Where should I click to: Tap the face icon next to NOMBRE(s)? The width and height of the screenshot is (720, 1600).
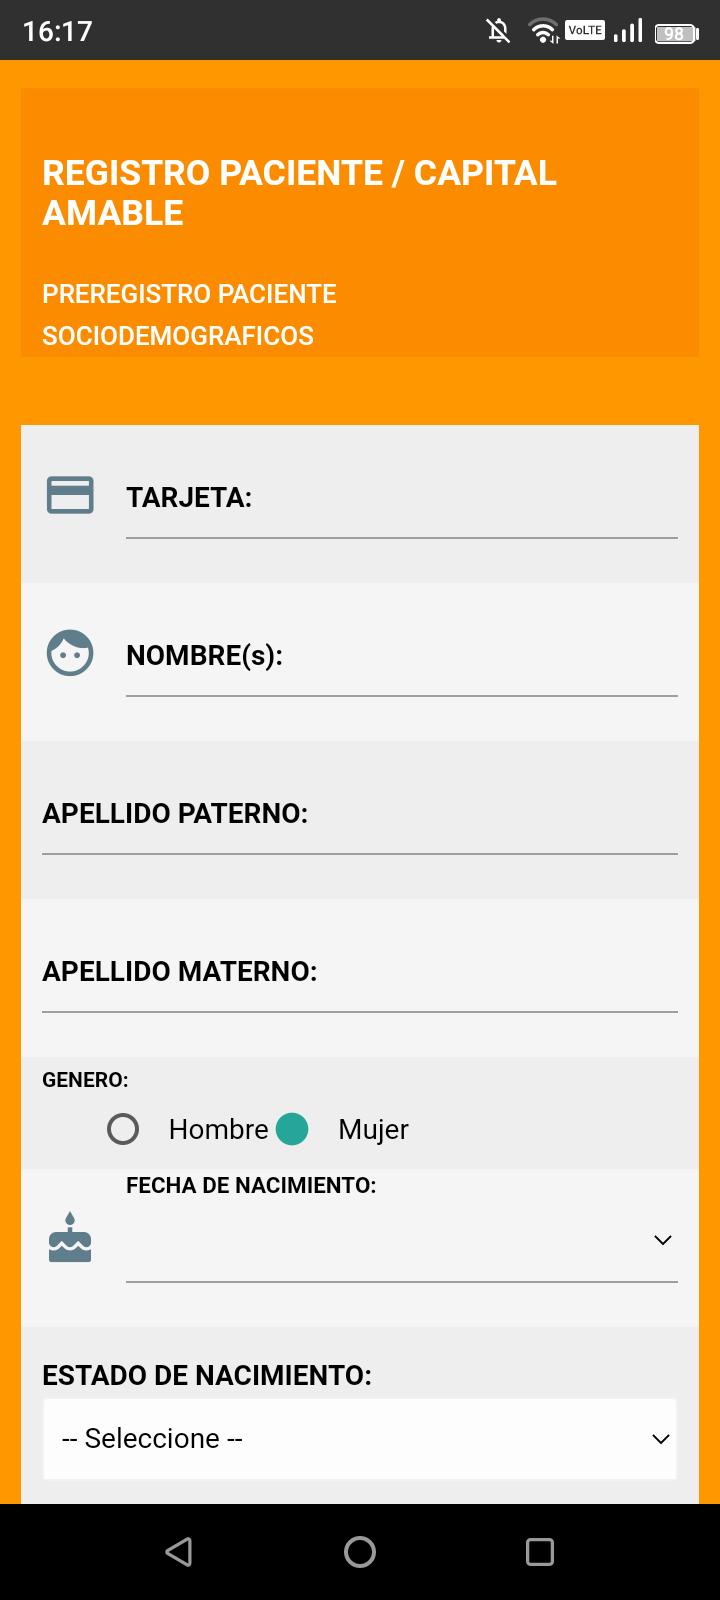[x=70, y=653]
